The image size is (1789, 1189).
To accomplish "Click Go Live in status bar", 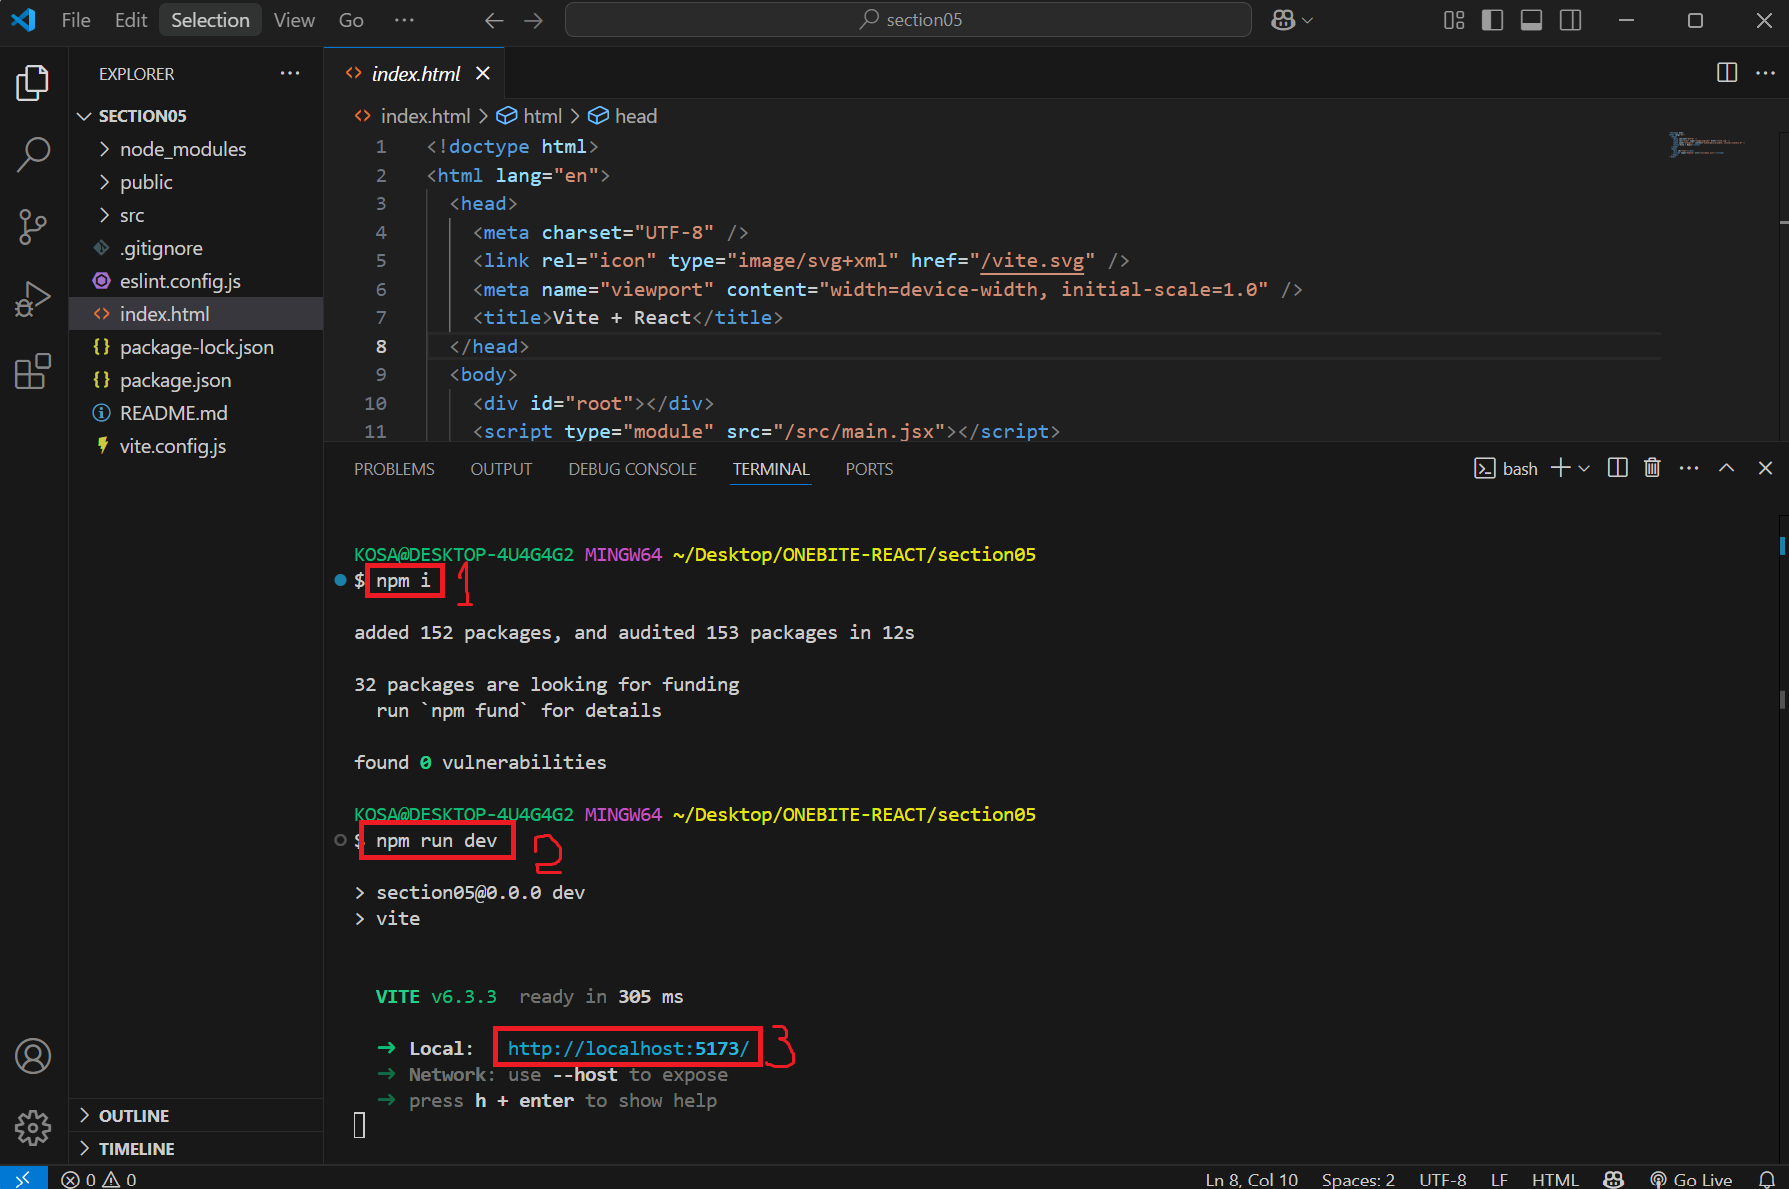I will [1691, 1179].
